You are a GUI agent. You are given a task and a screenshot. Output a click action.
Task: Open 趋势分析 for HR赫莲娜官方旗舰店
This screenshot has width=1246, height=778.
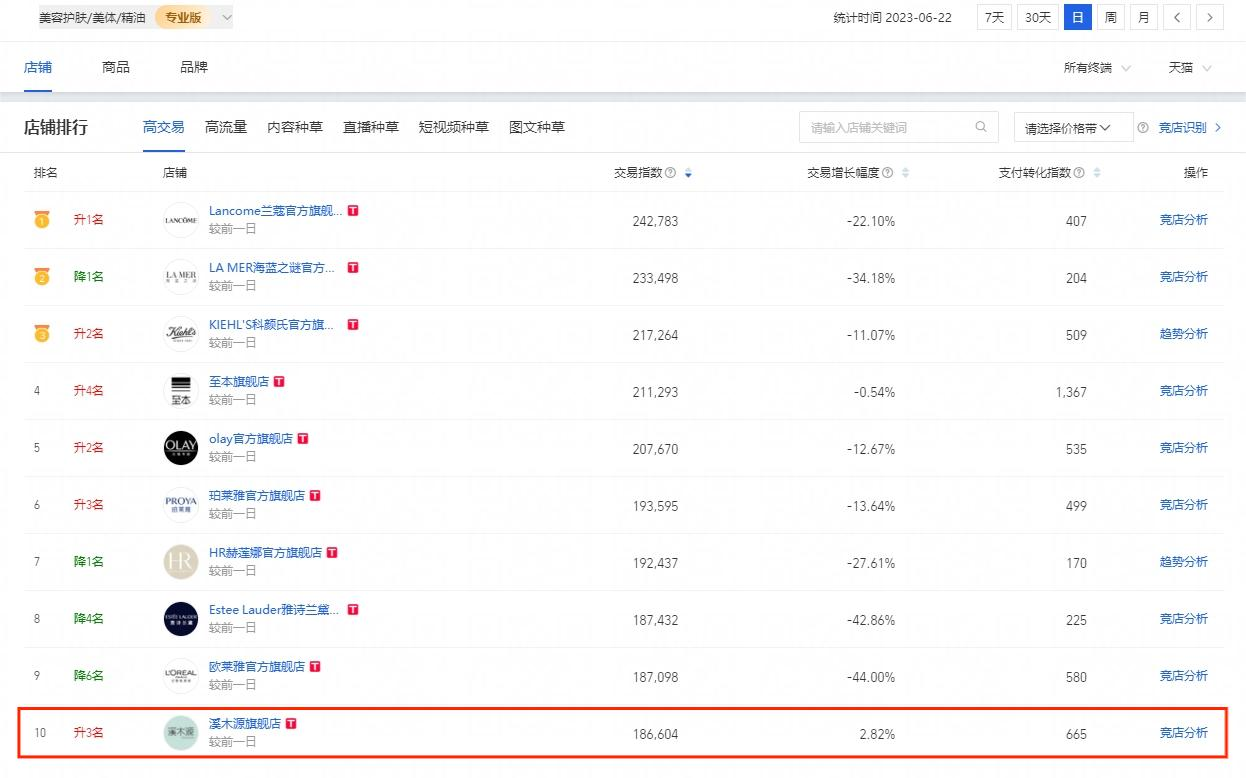(1183, 561)
